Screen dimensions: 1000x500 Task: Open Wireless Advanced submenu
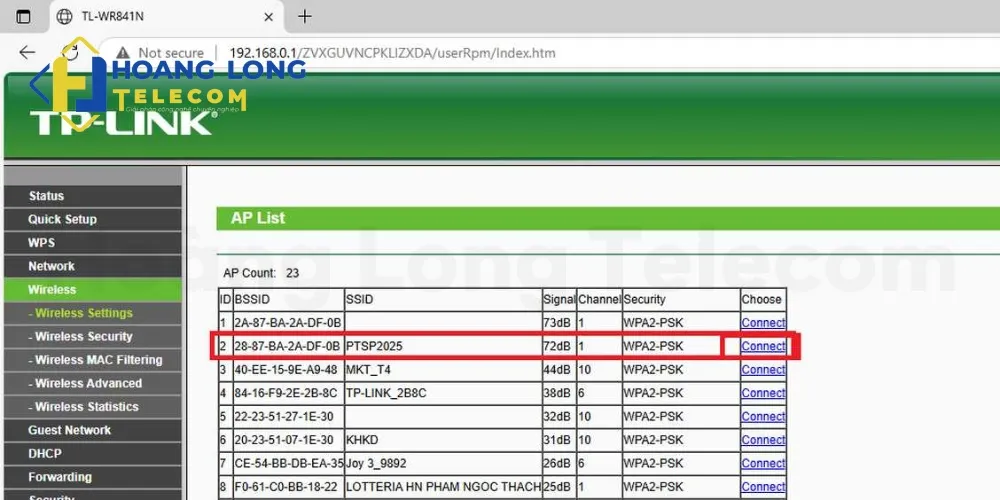(x=93, y=383)
